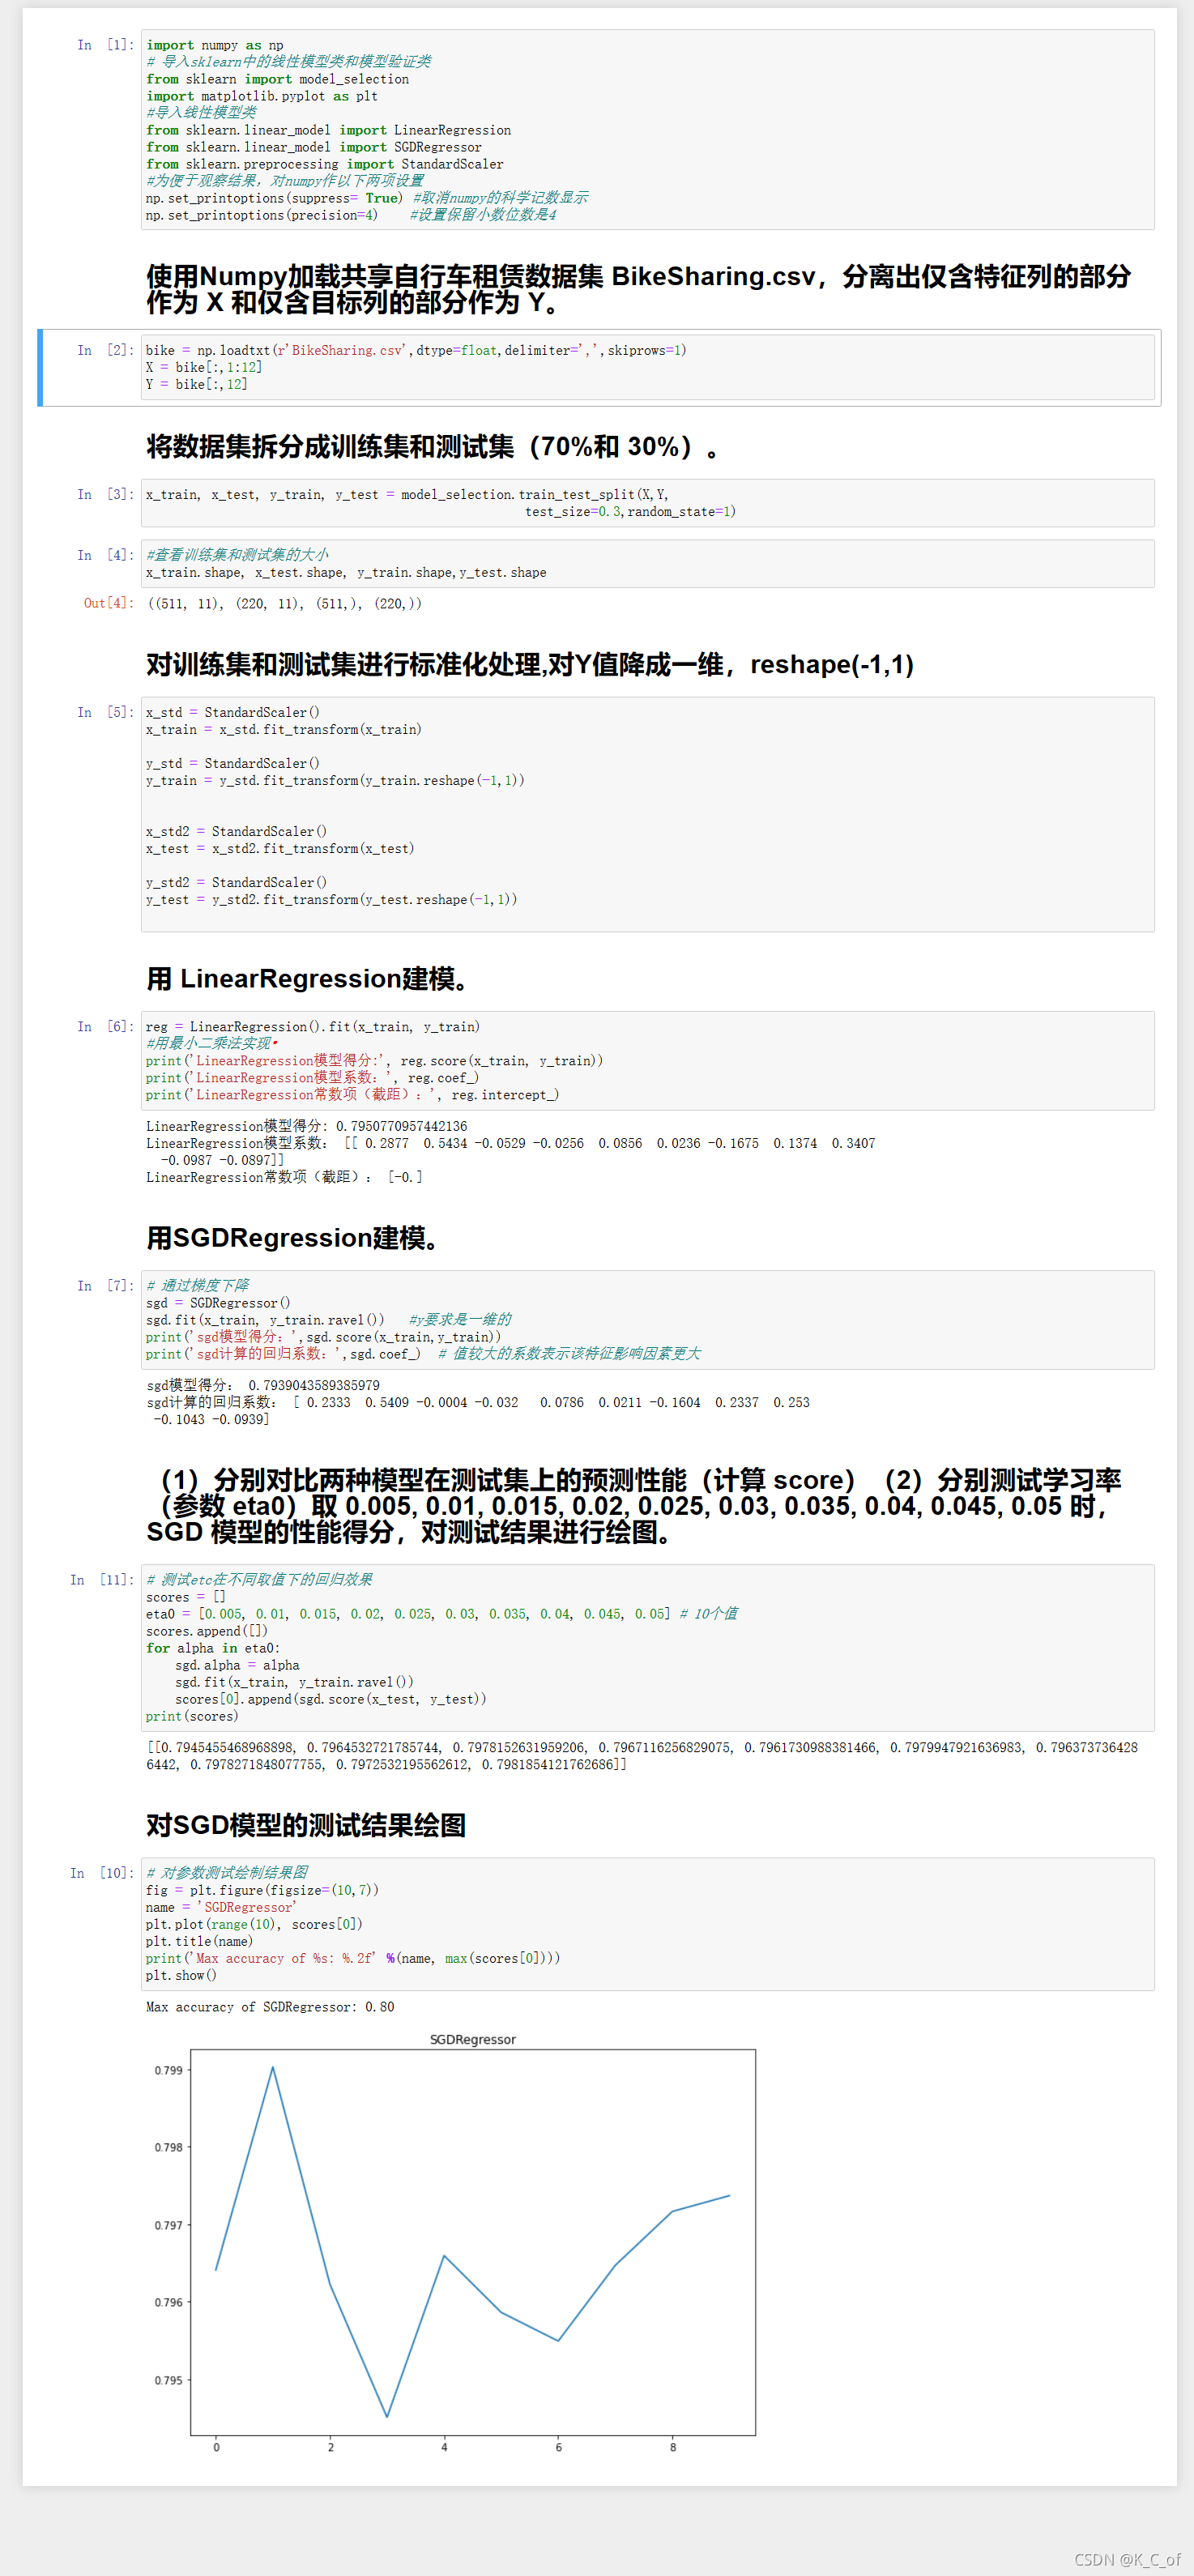This screenshot has height=2576, width=1194.
Task: Click the heading '用 LinearRegression建模。'
Action: (x=308, y=978)
